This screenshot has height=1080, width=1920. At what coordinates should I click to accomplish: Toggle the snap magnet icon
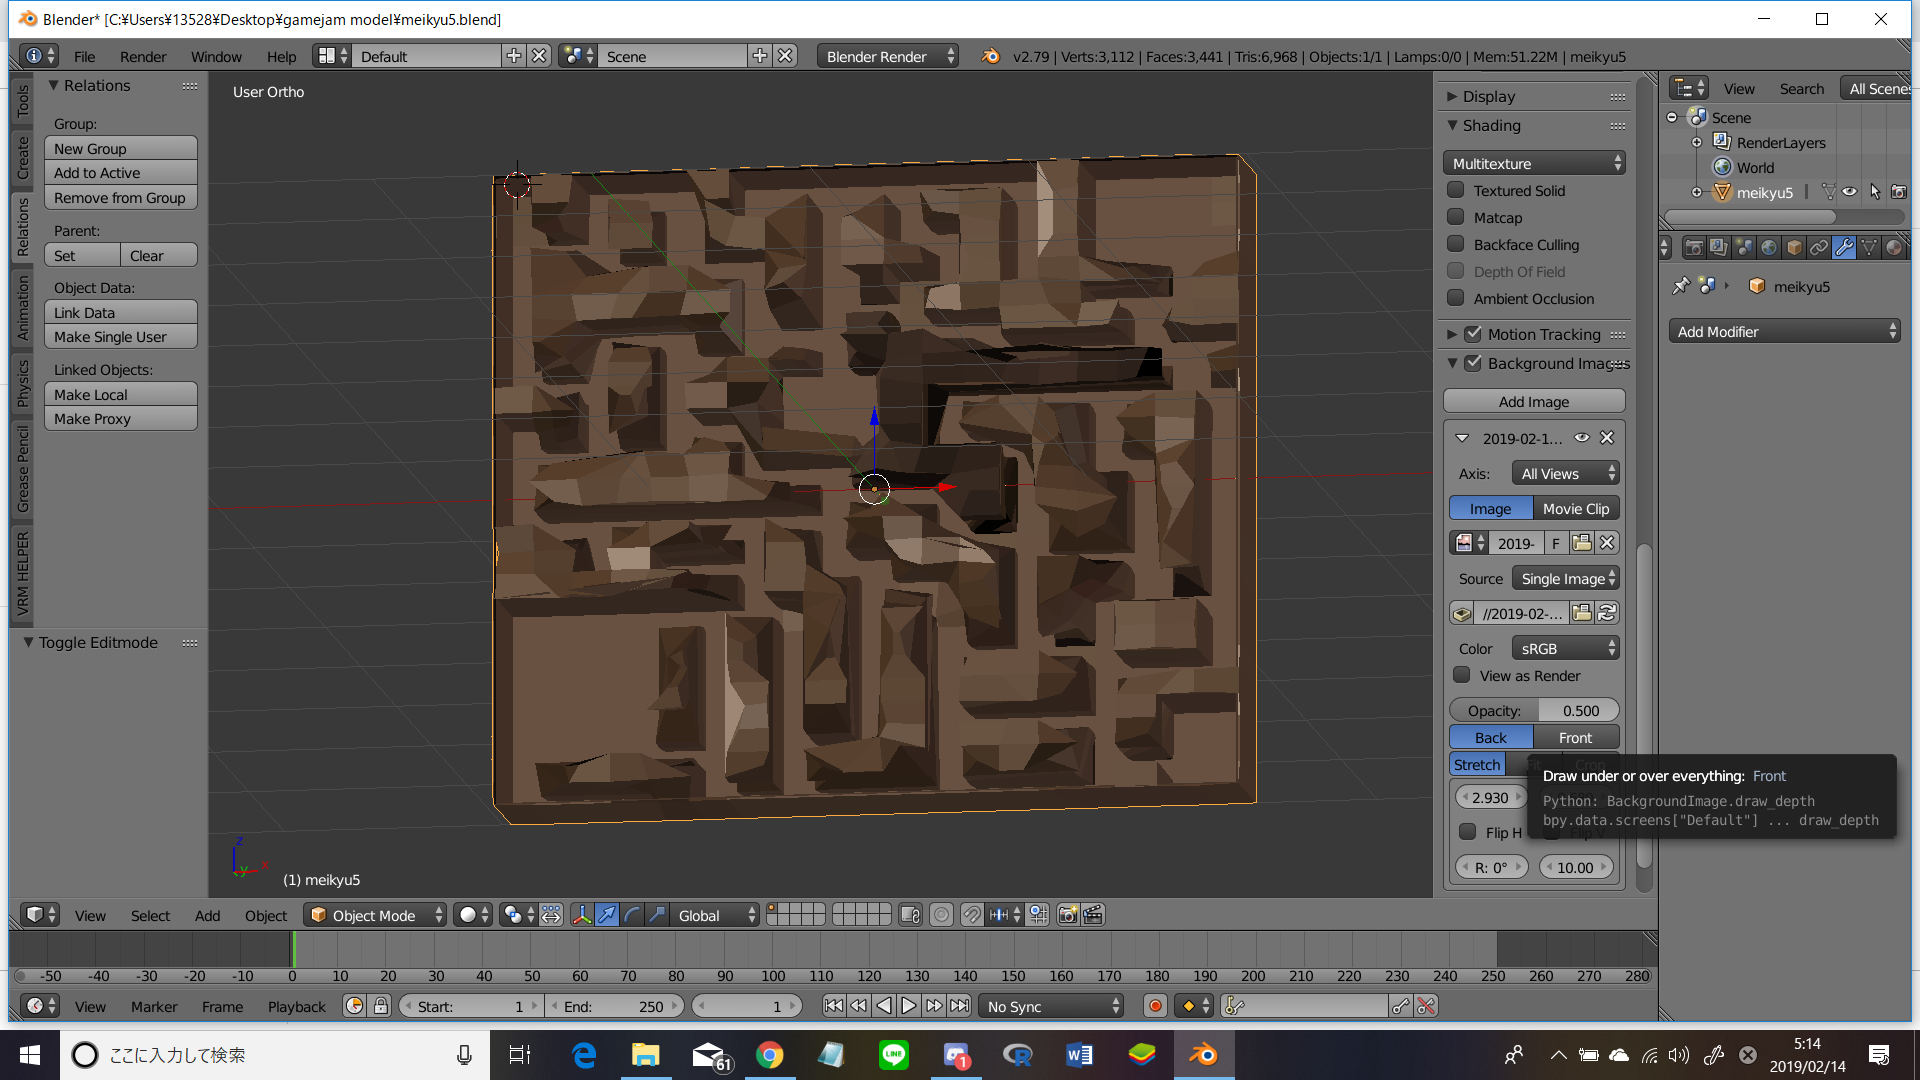tap(971, 915)
